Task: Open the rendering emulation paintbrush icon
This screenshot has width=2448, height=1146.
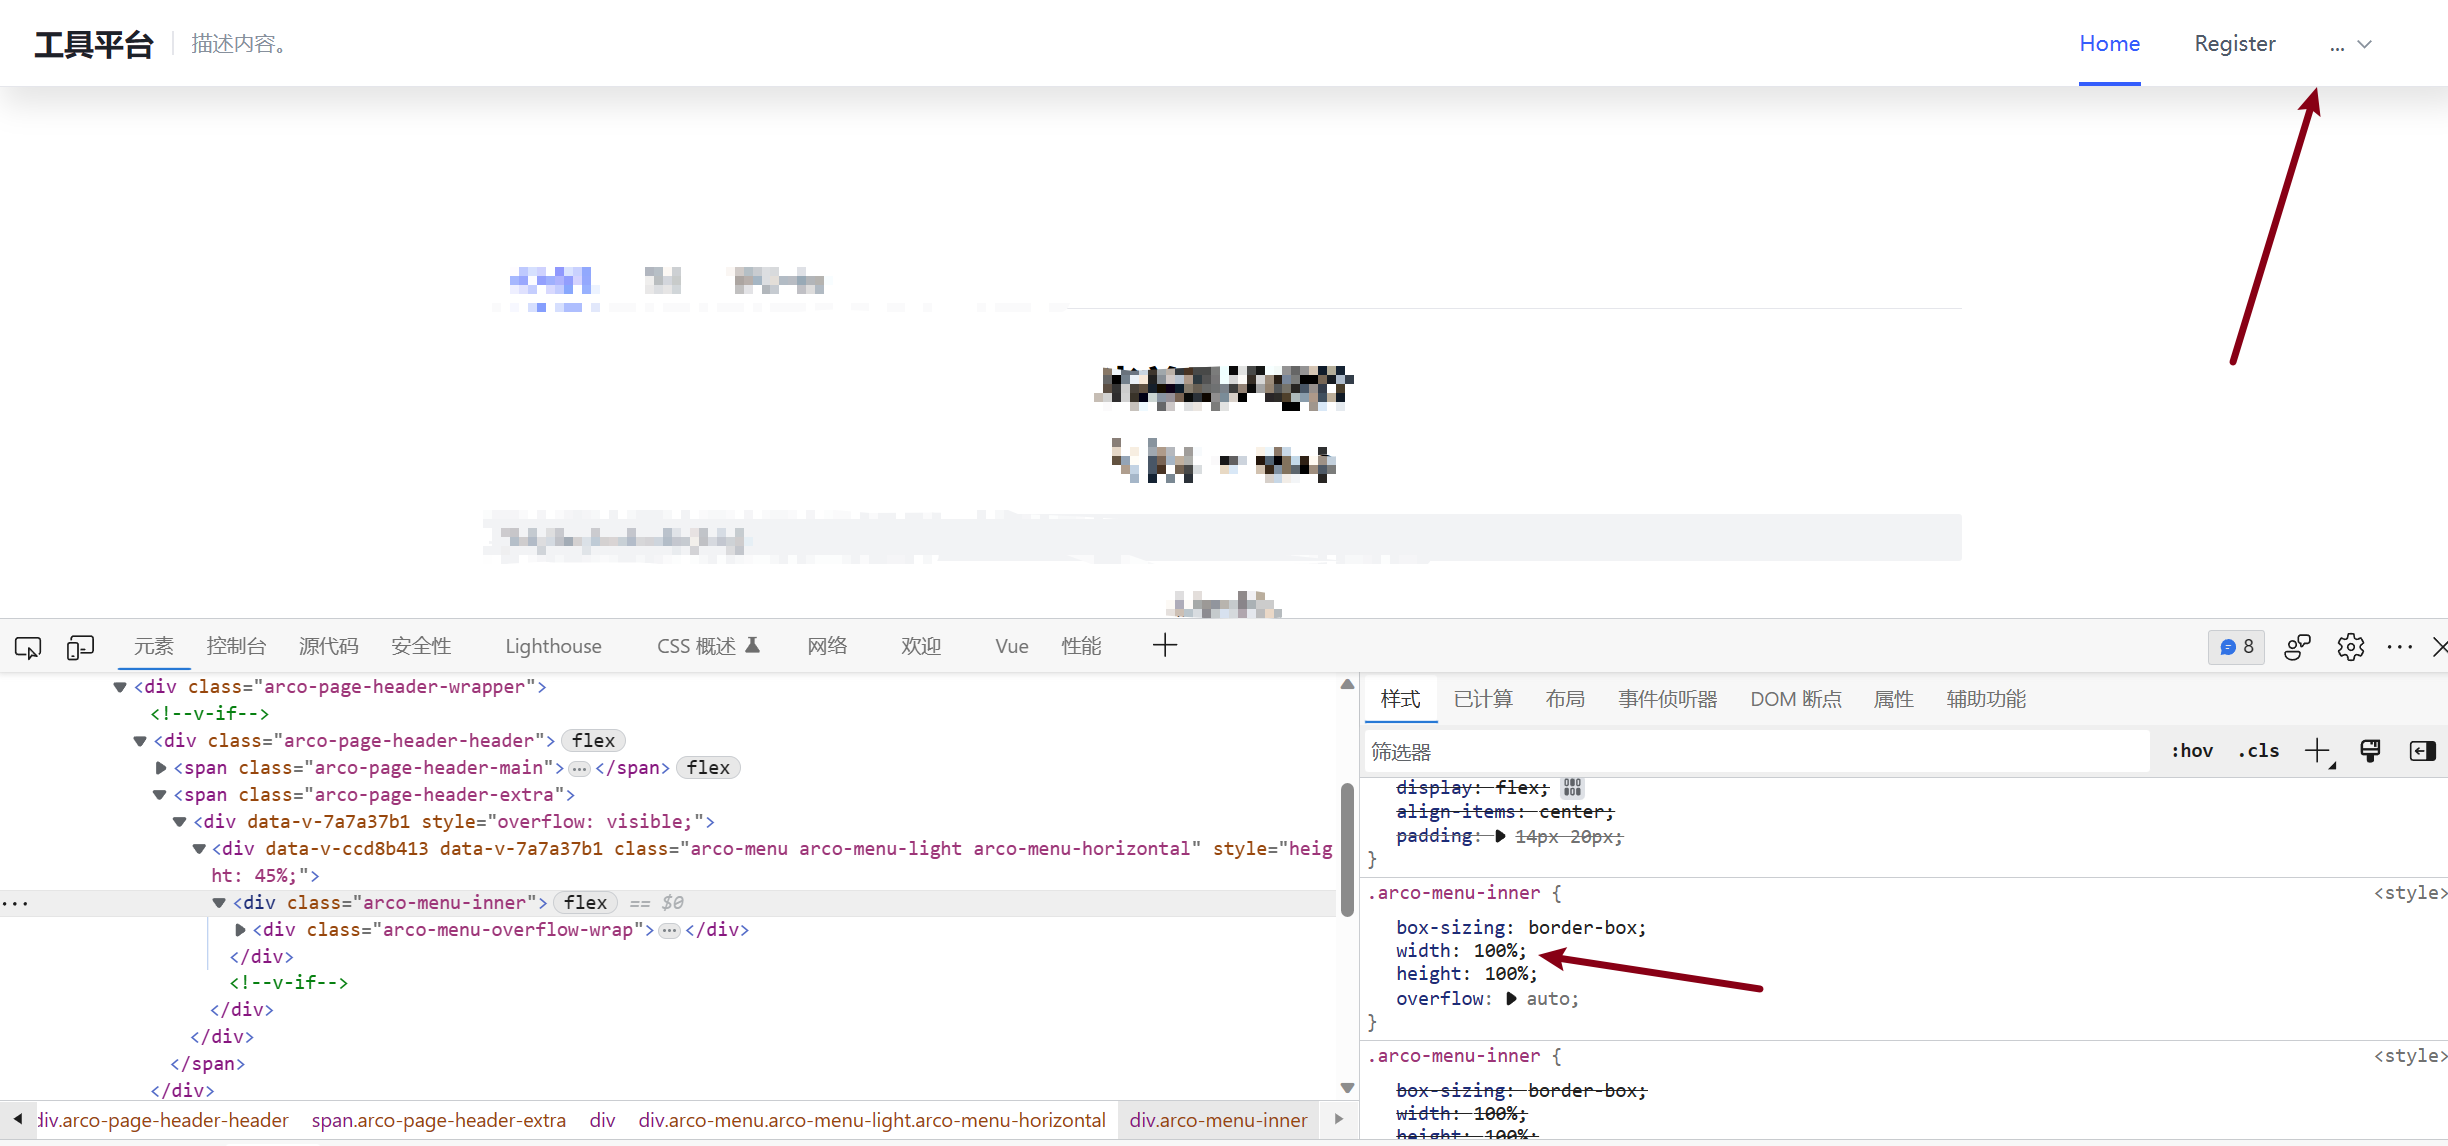Action: click(x=2370, y=751)
